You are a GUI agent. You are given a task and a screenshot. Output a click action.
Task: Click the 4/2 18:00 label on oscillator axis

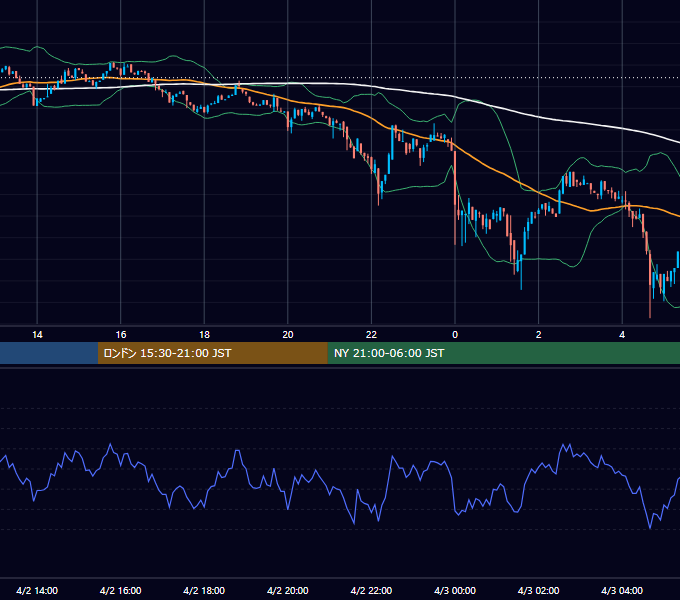pyautogui.click(x=204, y=590)
